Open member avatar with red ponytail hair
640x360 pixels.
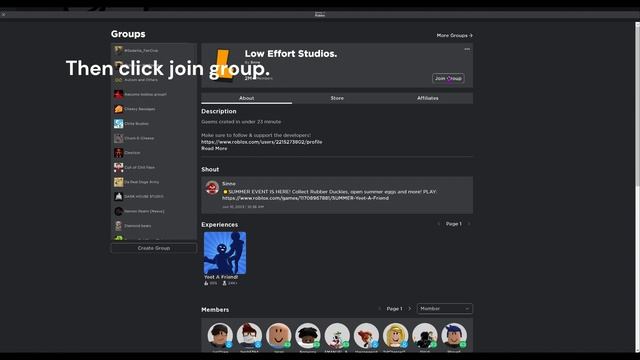[366, 336]
